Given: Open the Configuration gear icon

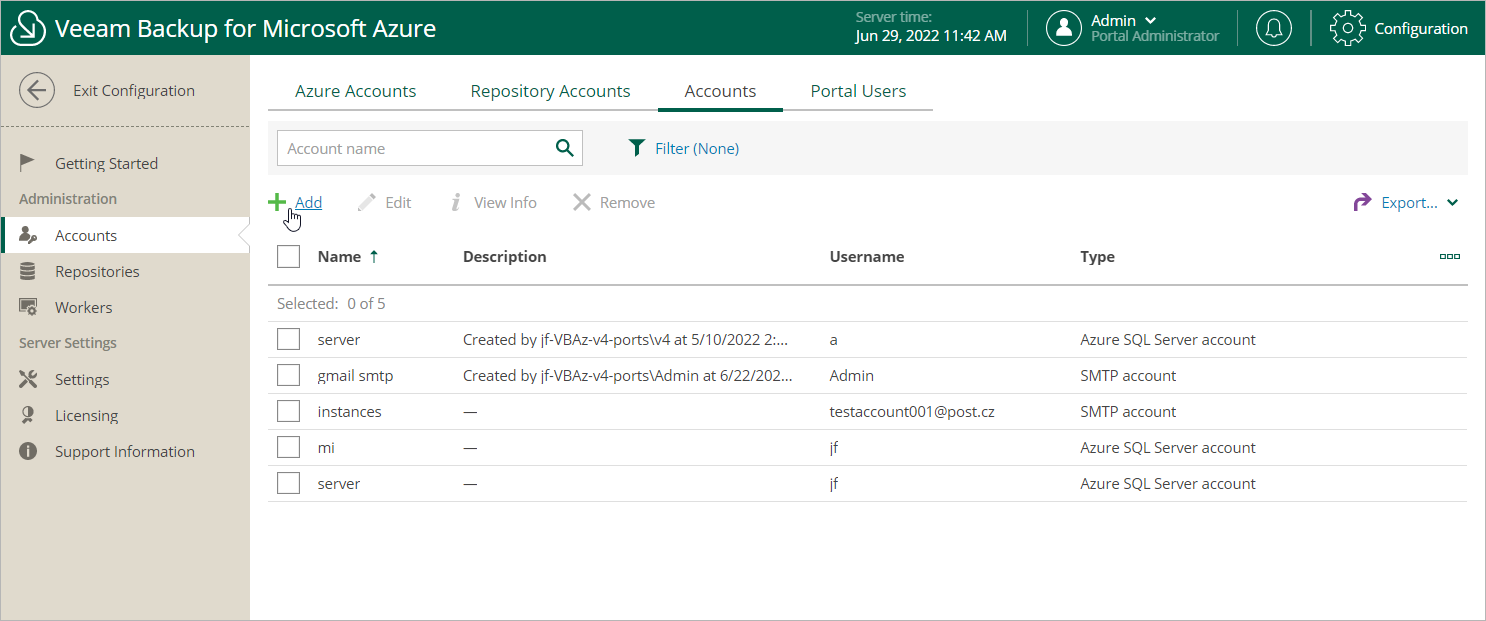Looking at the screenshot, I should [1347, 28].
